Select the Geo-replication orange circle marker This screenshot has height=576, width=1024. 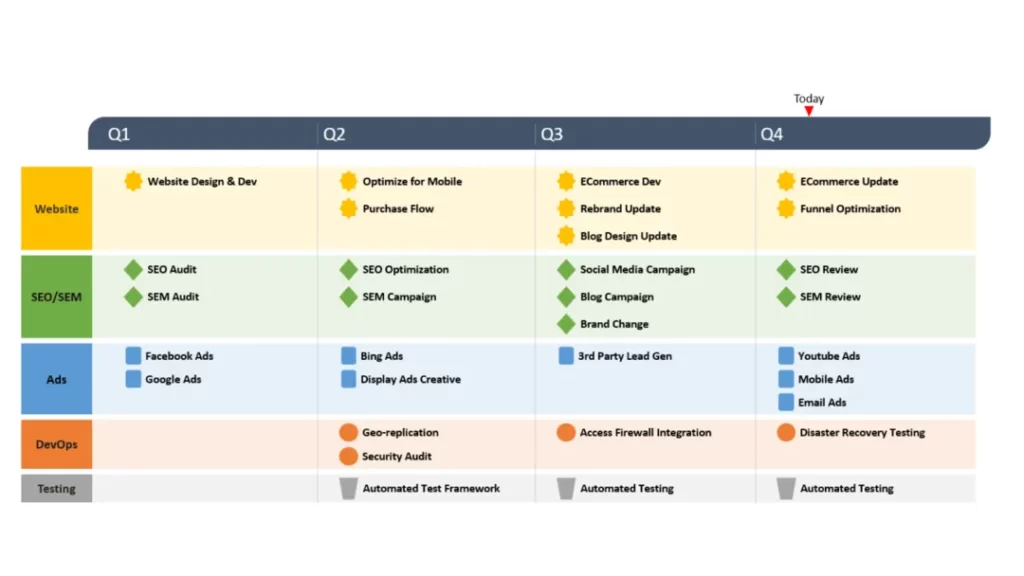tap(348, 432)
